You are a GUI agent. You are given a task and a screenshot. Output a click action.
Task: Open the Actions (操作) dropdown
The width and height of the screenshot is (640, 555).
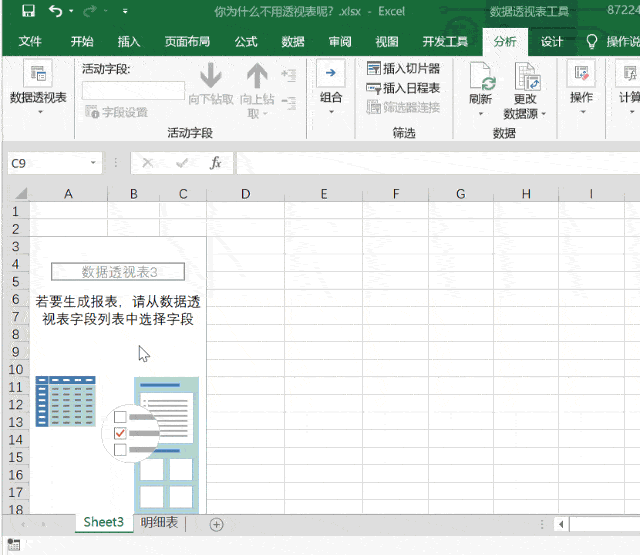tap(581, 85)
